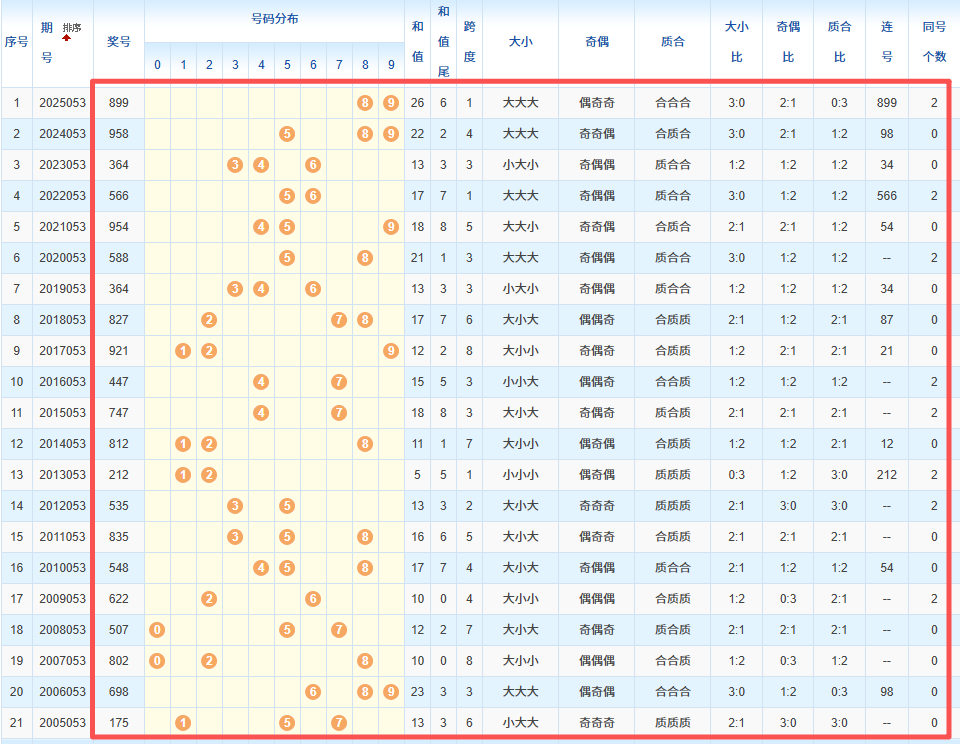The width and height of the screenshot is (960, 744).
Task: Click the 连号 value 212 in row 2013053
Action: click(887, 474)
